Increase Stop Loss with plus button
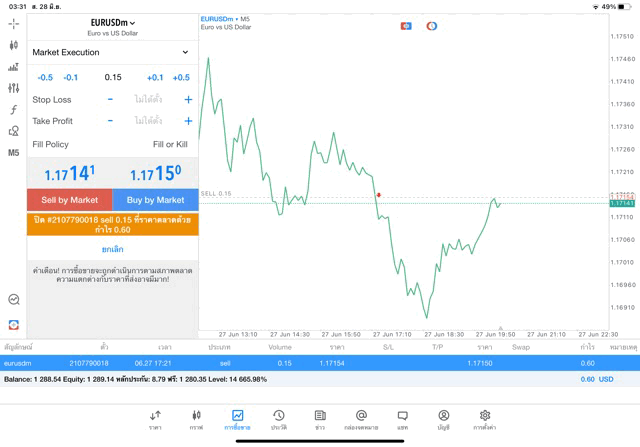The width and height of the screenshot is (640, 447). pyautogui.click(x=188, y=100)
